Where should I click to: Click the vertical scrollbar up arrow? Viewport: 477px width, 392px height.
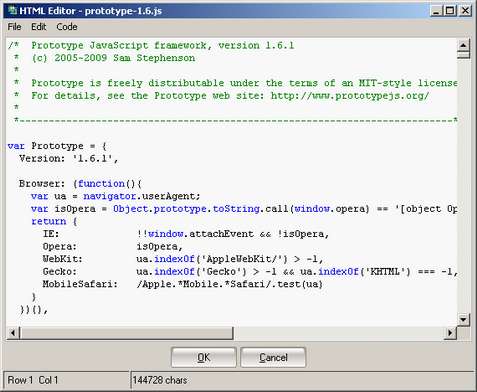(463, 45)
